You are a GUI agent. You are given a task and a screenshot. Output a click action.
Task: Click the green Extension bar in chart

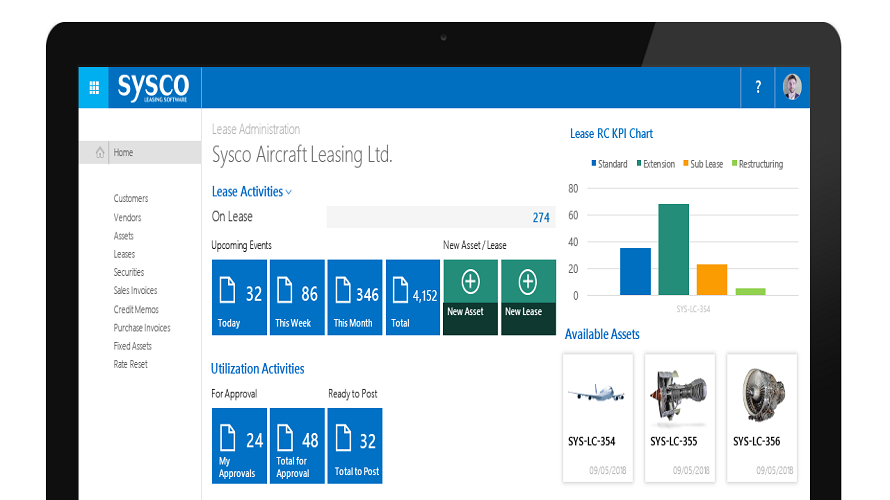pos(674,250)
